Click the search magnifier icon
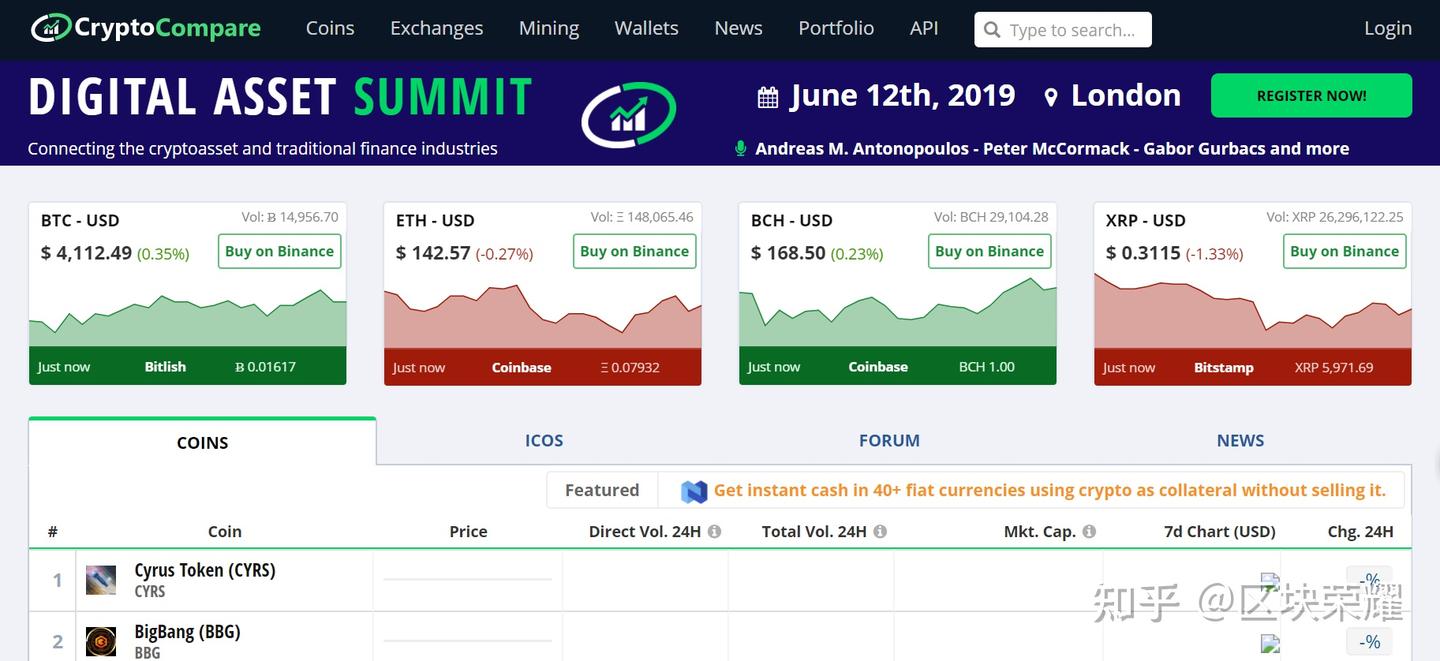Screen dimensions: 1440x661 click(992, 30)
